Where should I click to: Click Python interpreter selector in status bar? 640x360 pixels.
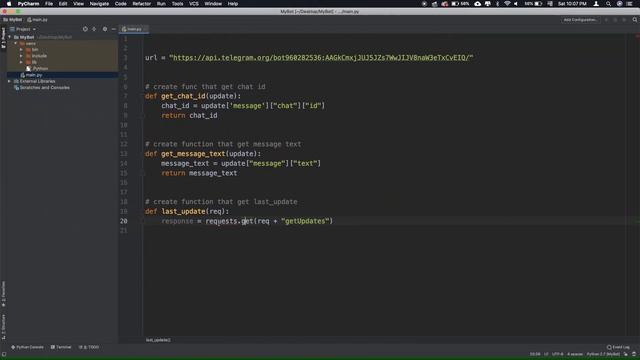603,354
